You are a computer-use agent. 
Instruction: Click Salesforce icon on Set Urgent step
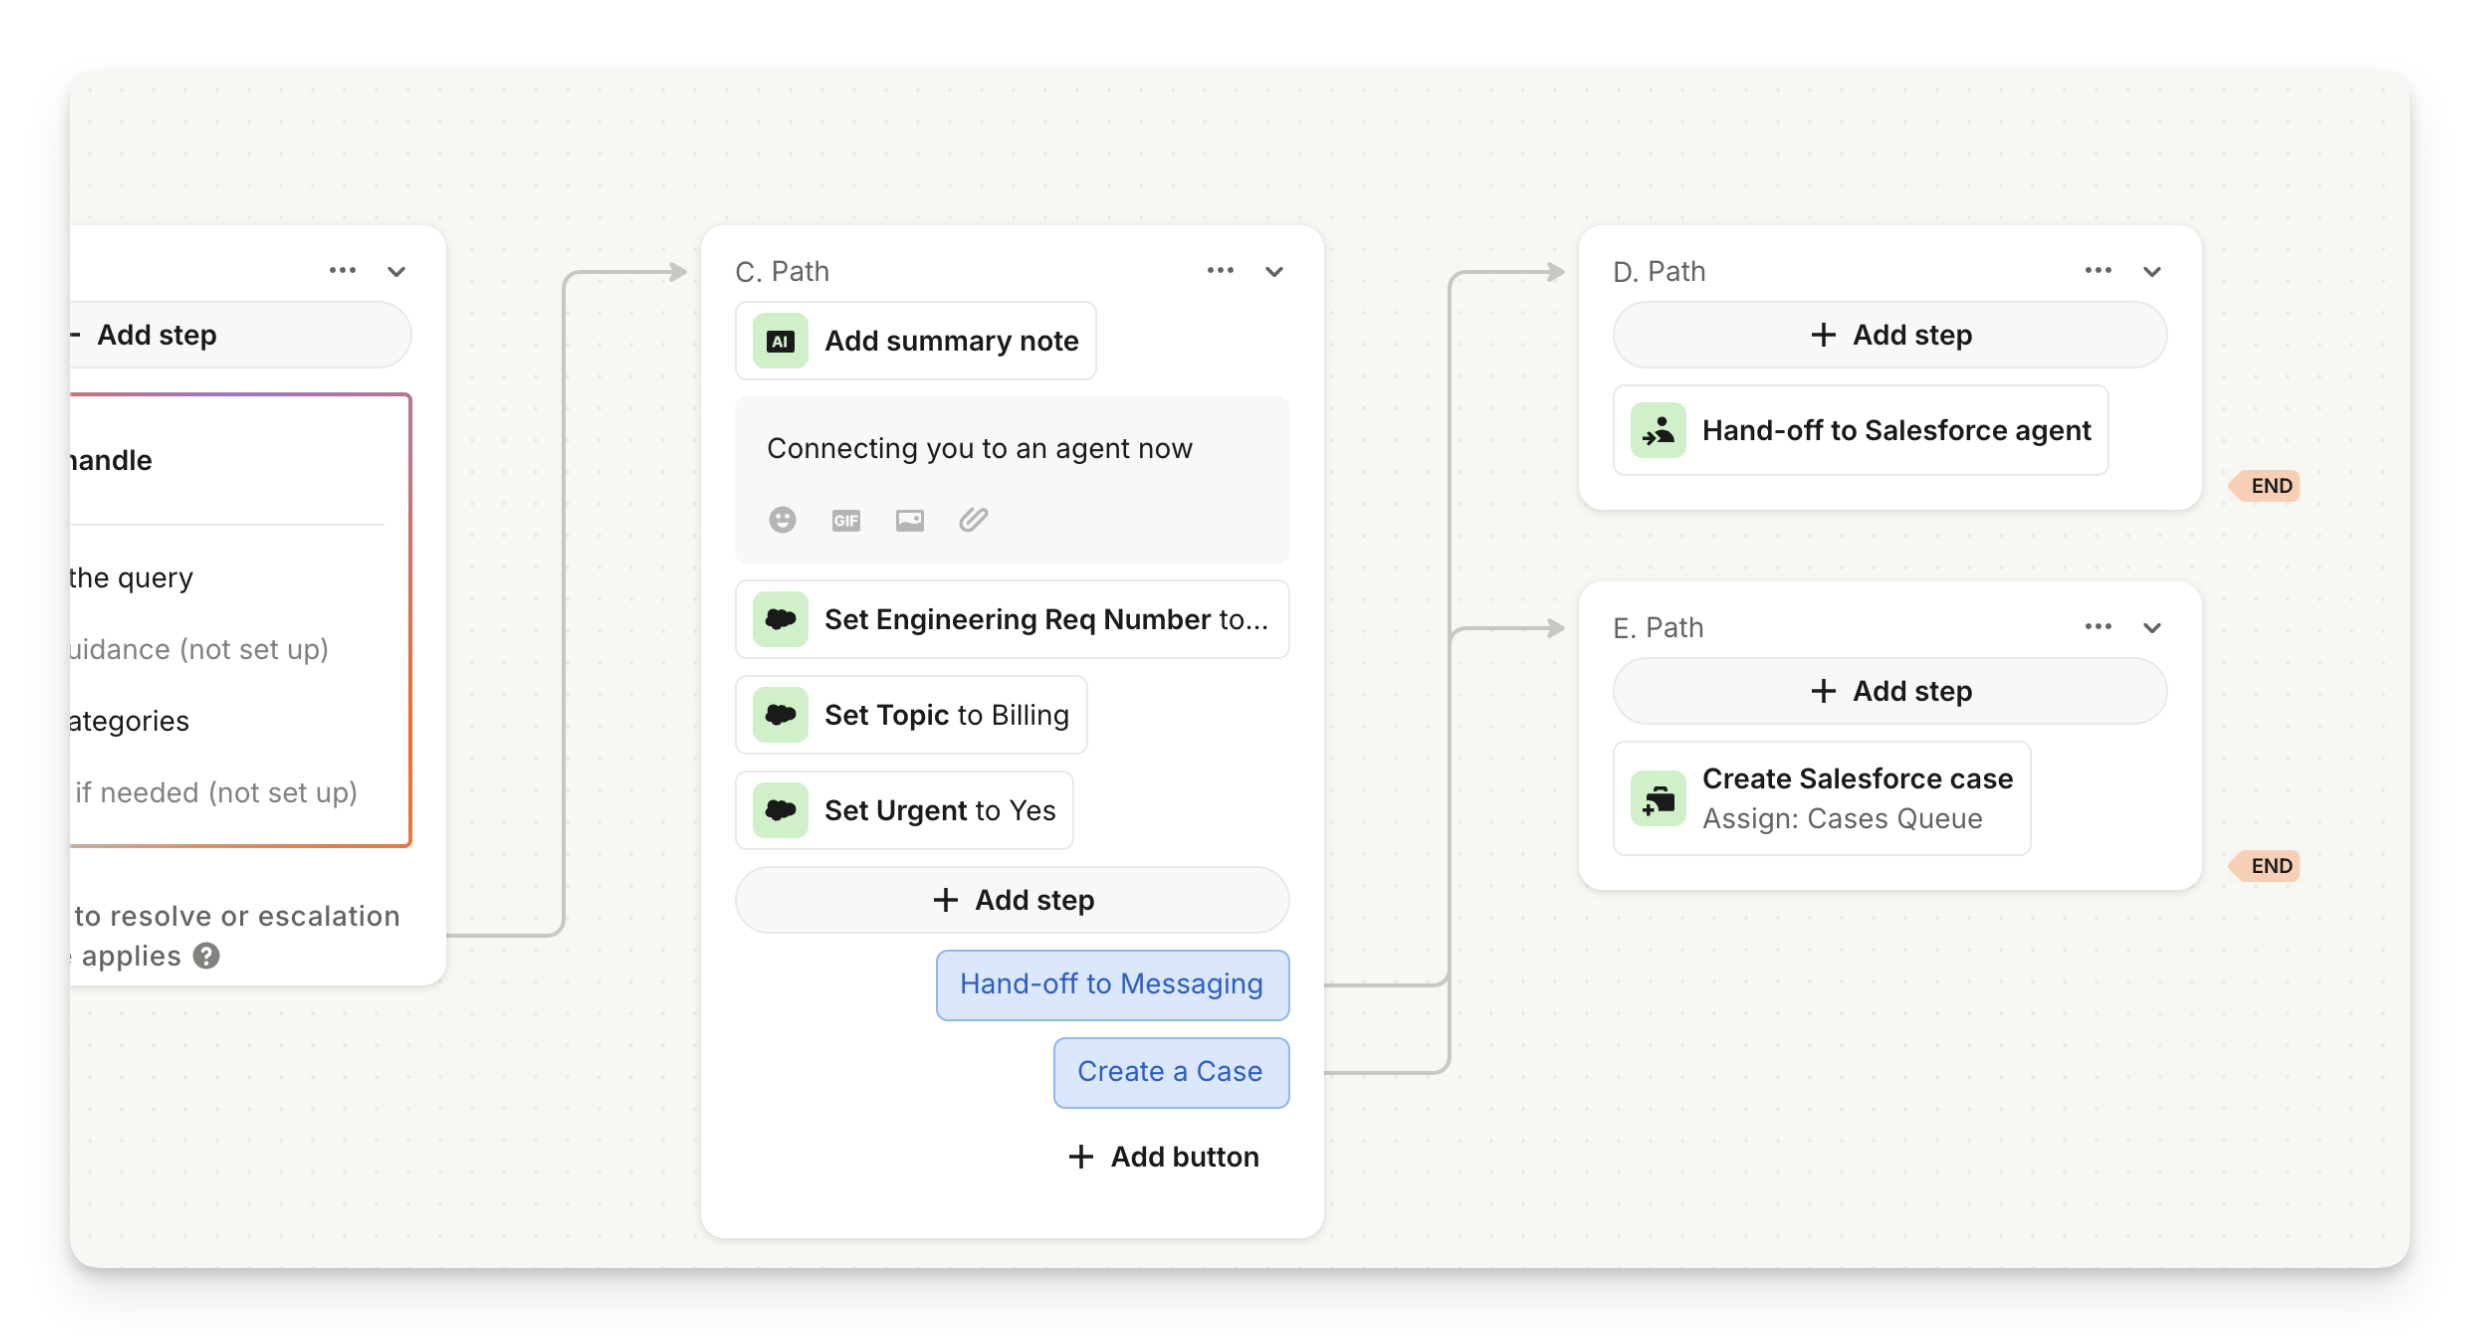[x=780, y=810]
